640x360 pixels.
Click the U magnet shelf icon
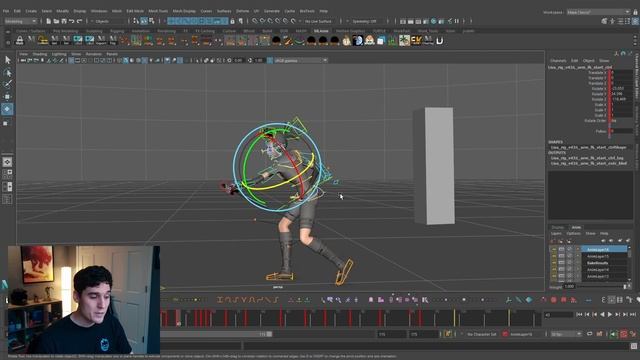[x=440, y=40]
